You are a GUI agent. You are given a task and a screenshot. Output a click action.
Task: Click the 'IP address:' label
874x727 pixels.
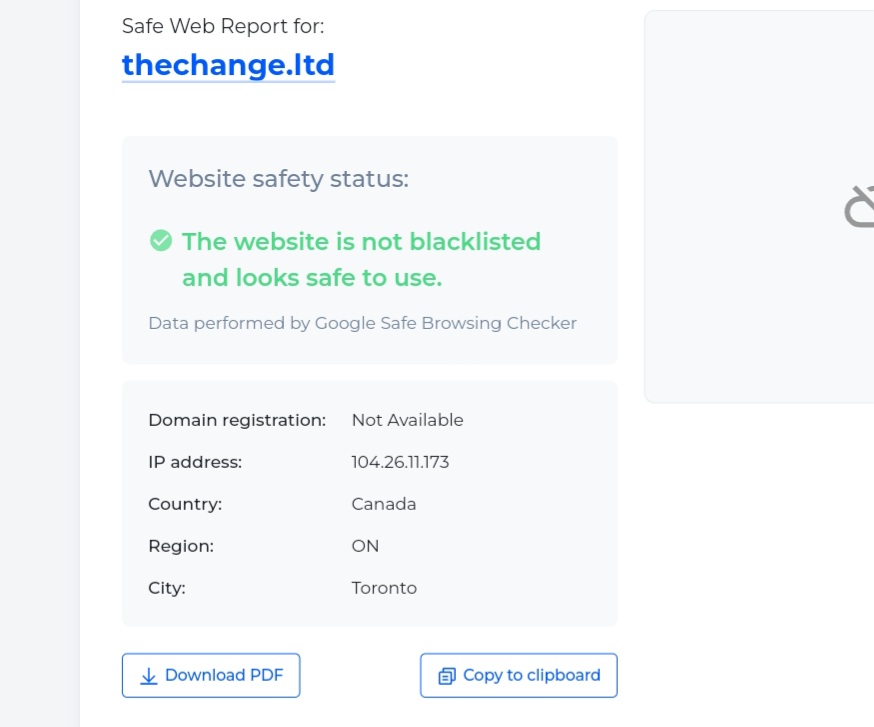tap(195, 462)
